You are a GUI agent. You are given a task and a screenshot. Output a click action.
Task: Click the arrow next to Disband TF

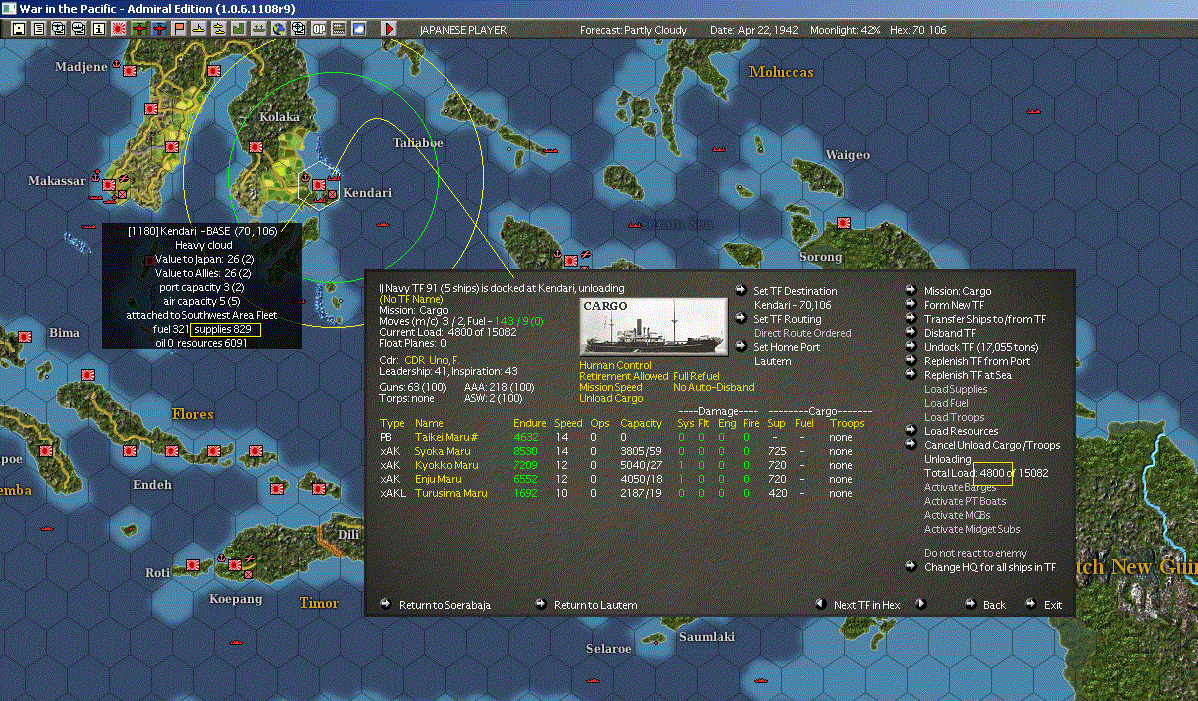pos(911,332)
